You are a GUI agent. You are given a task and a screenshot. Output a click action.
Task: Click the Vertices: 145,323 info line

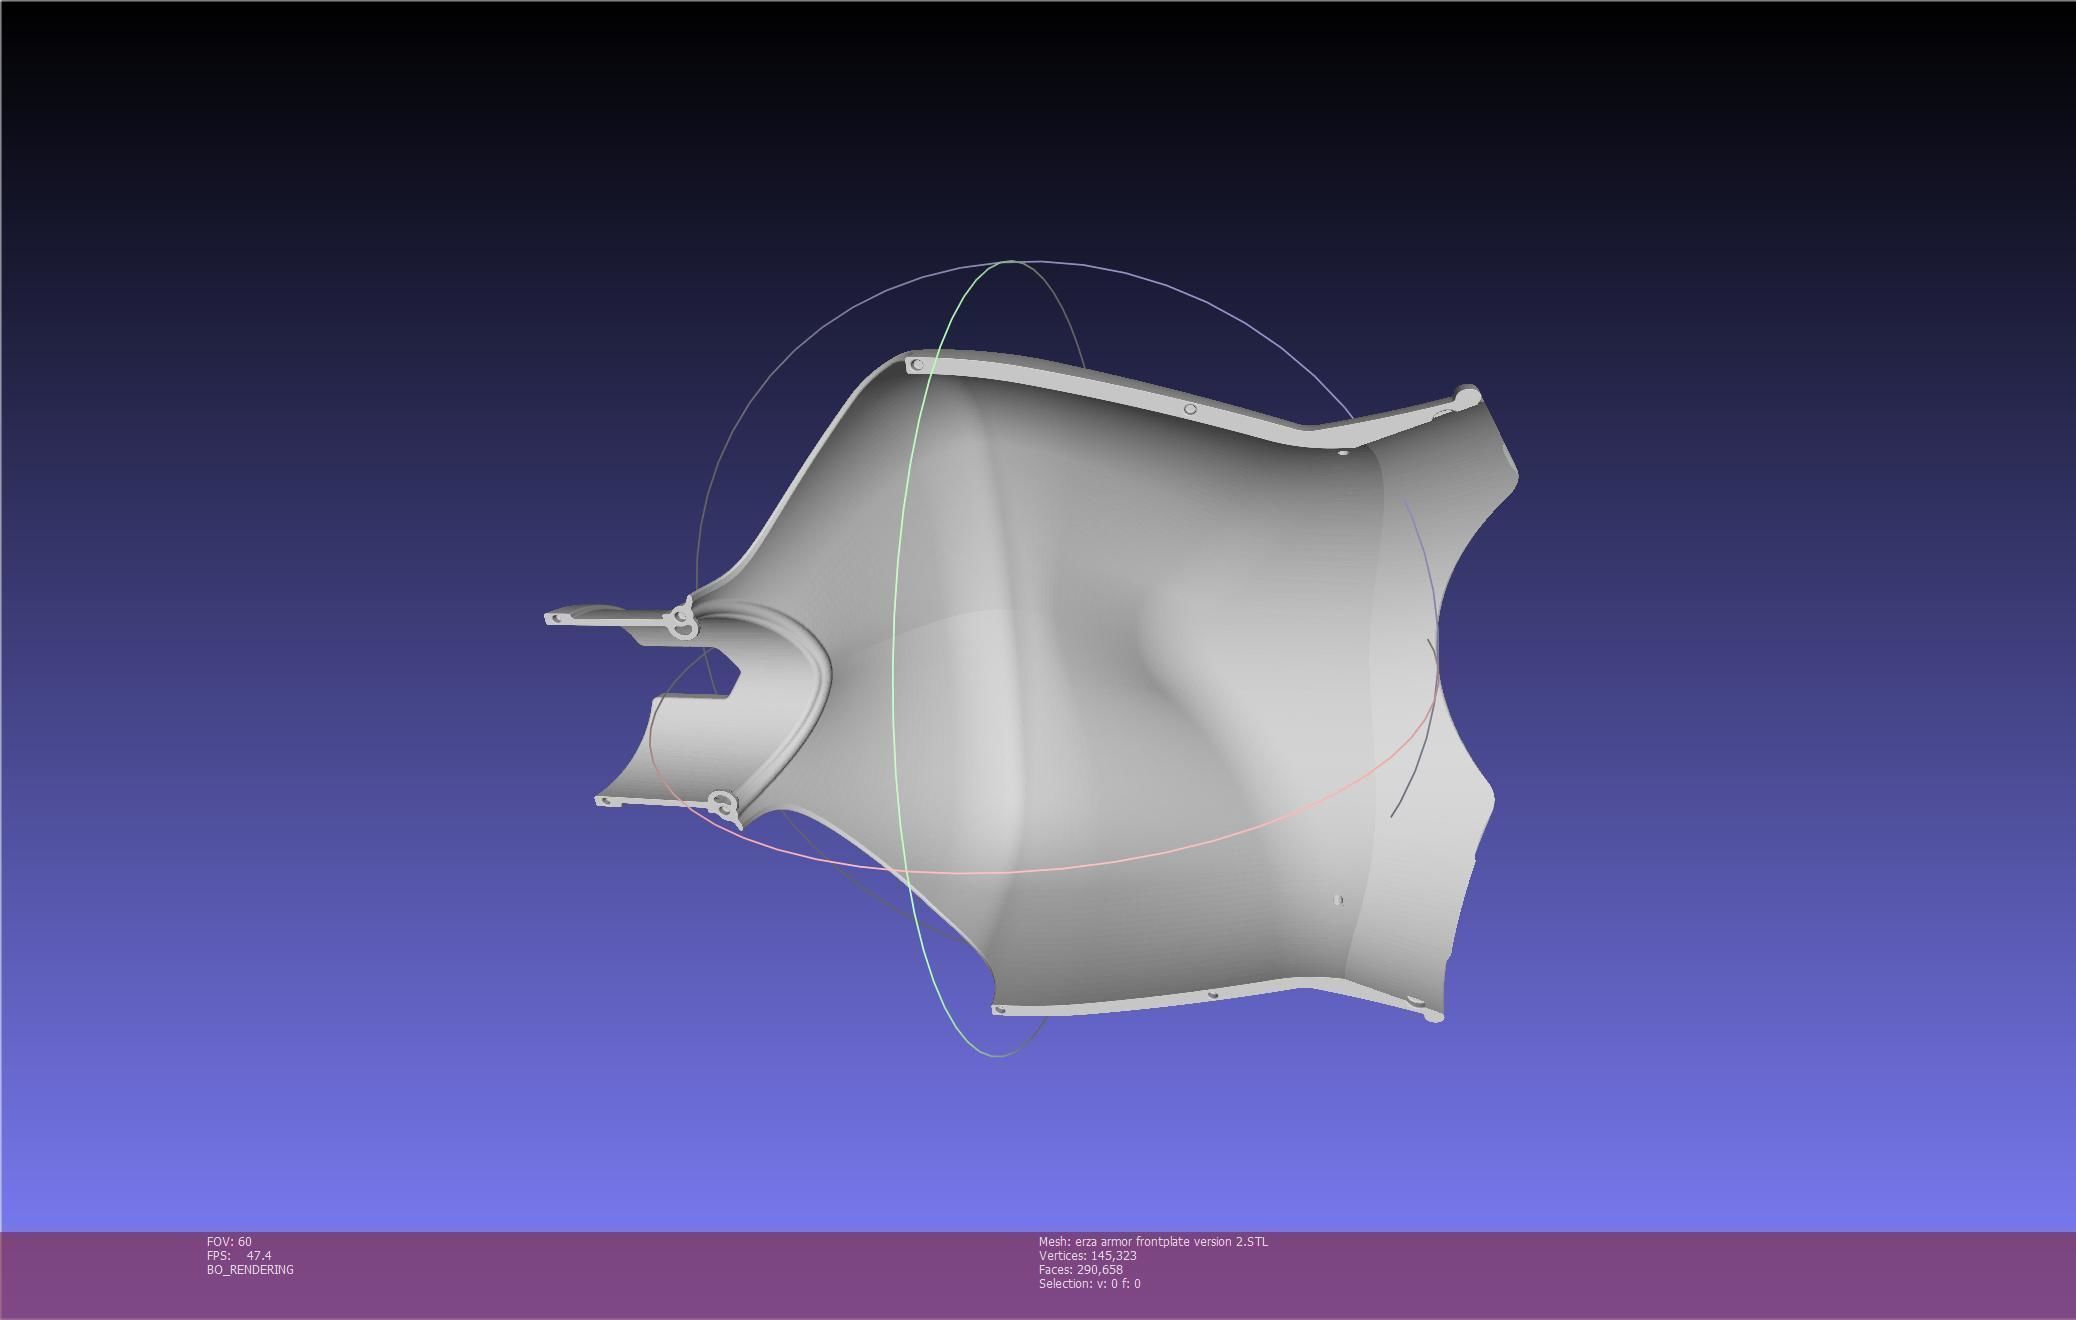1087,1255
